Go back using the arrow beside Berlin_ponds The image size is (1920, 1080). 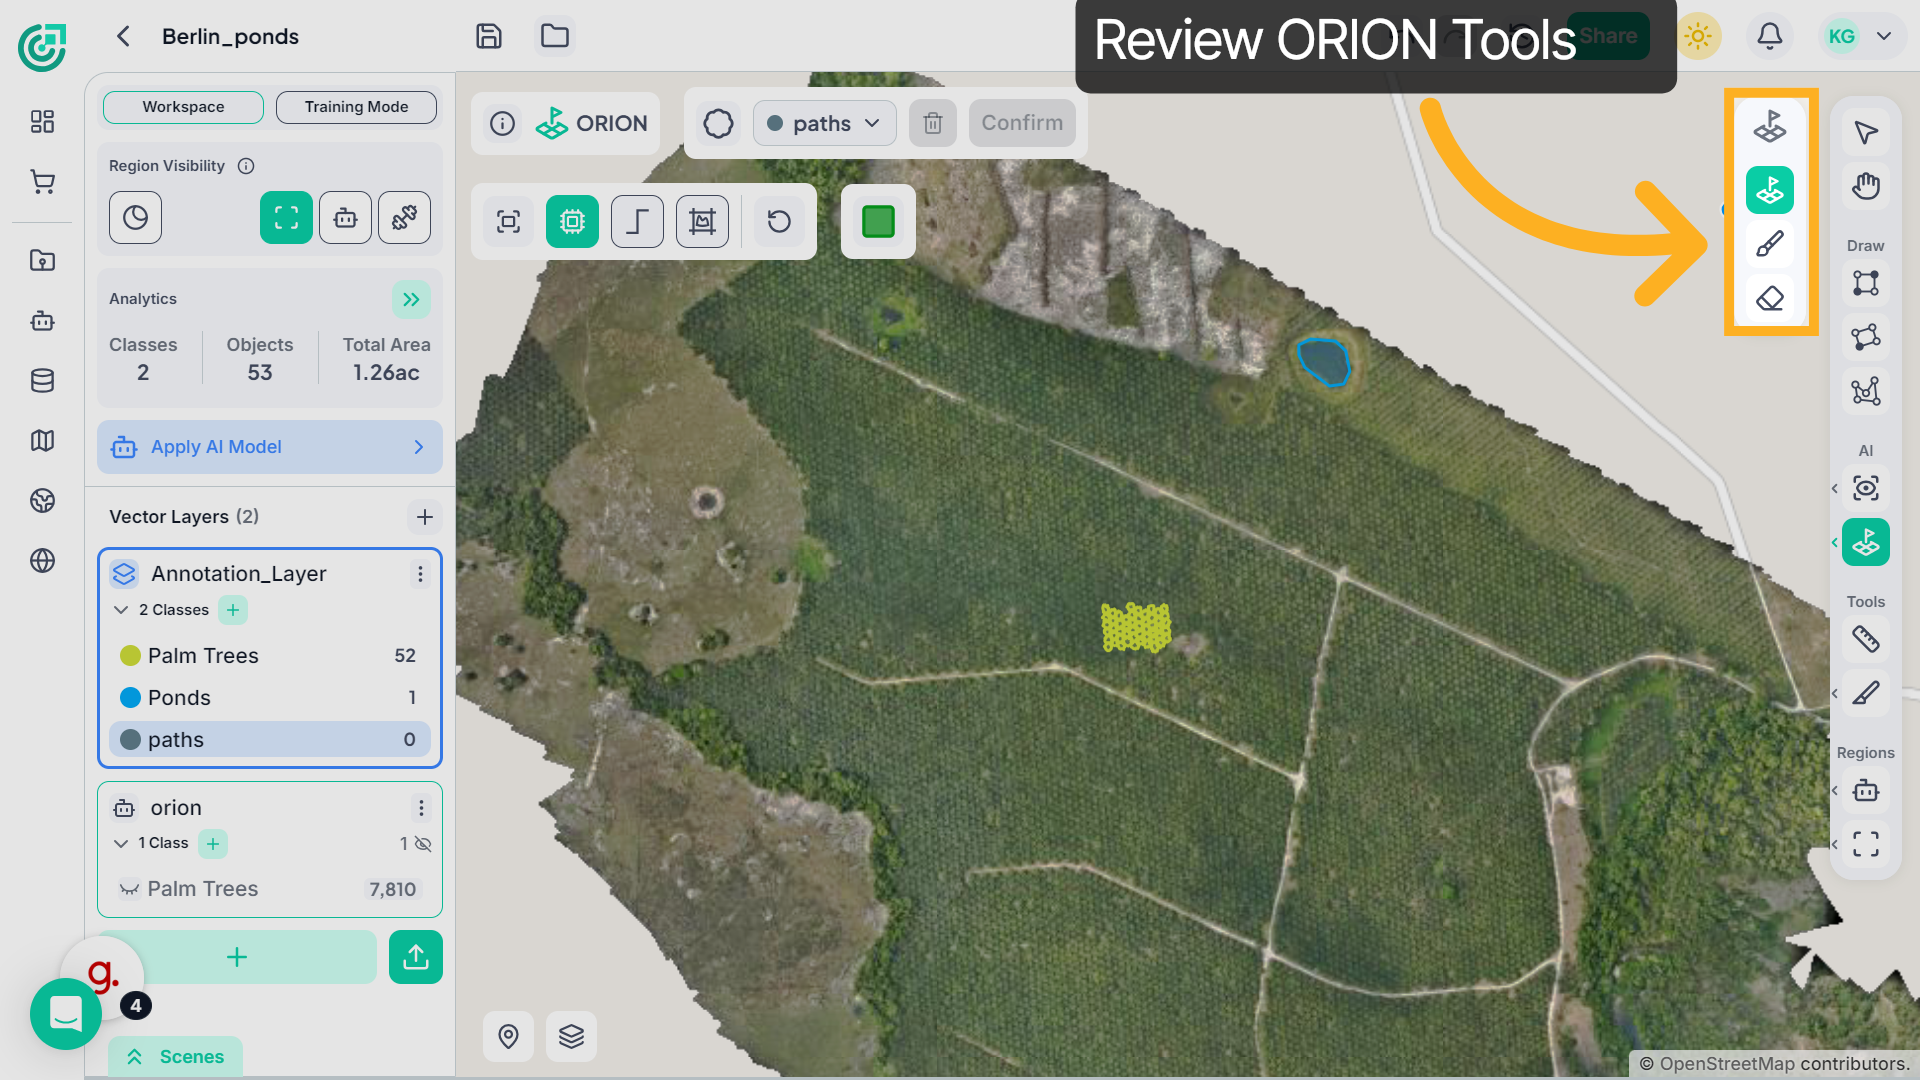123,37
